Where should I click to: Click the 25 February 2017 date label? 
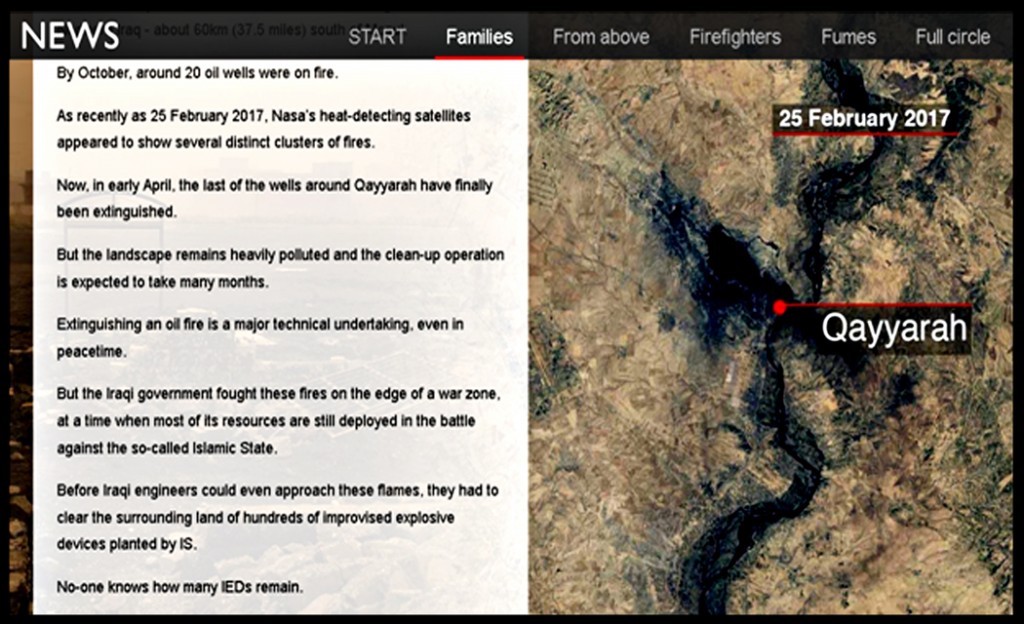(x=865, y=119)
